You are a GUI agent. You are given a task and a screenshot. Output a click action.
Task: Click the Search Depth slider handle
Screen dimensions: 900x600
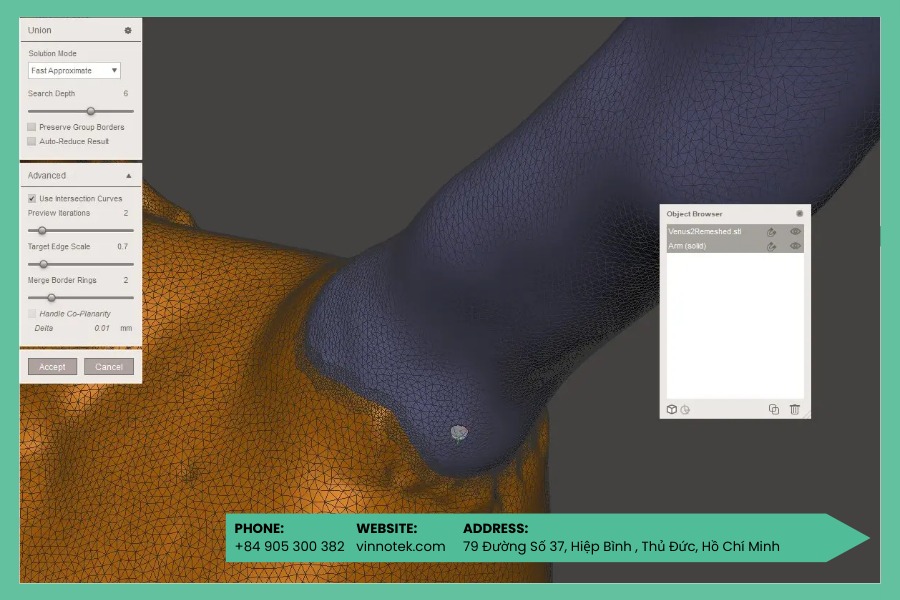click(x=91, y=111)
